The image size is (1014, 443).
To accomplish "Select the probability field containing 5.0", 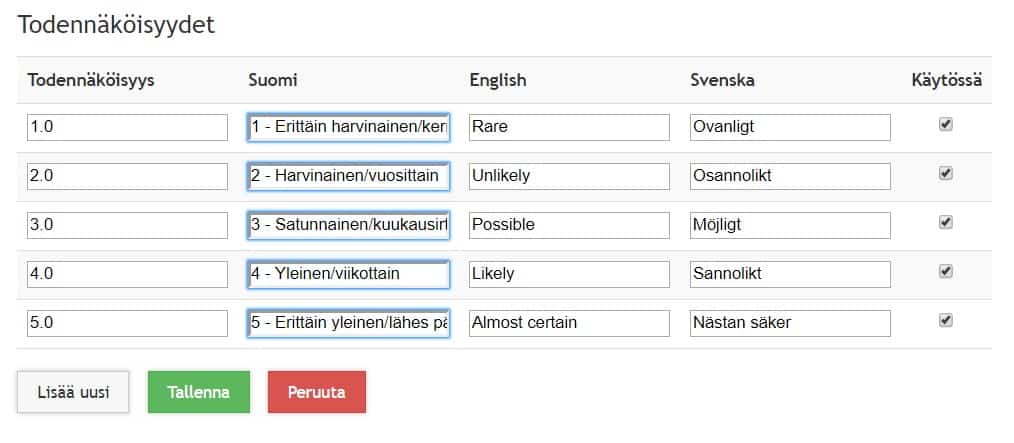I will (127, 323).
